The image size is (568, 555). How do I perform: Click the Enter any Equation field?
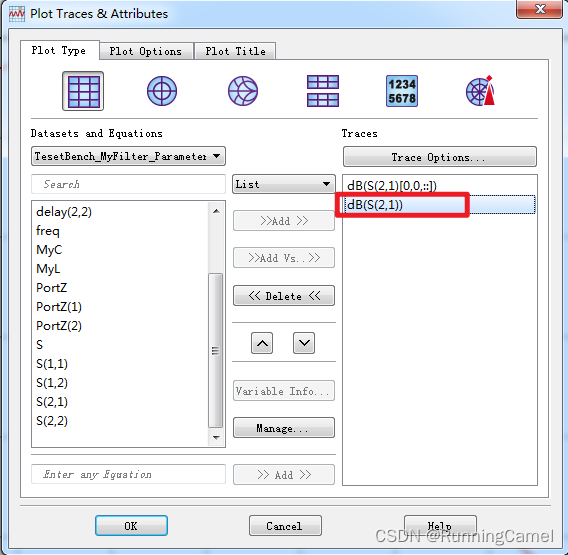click(x=128, y=474)
